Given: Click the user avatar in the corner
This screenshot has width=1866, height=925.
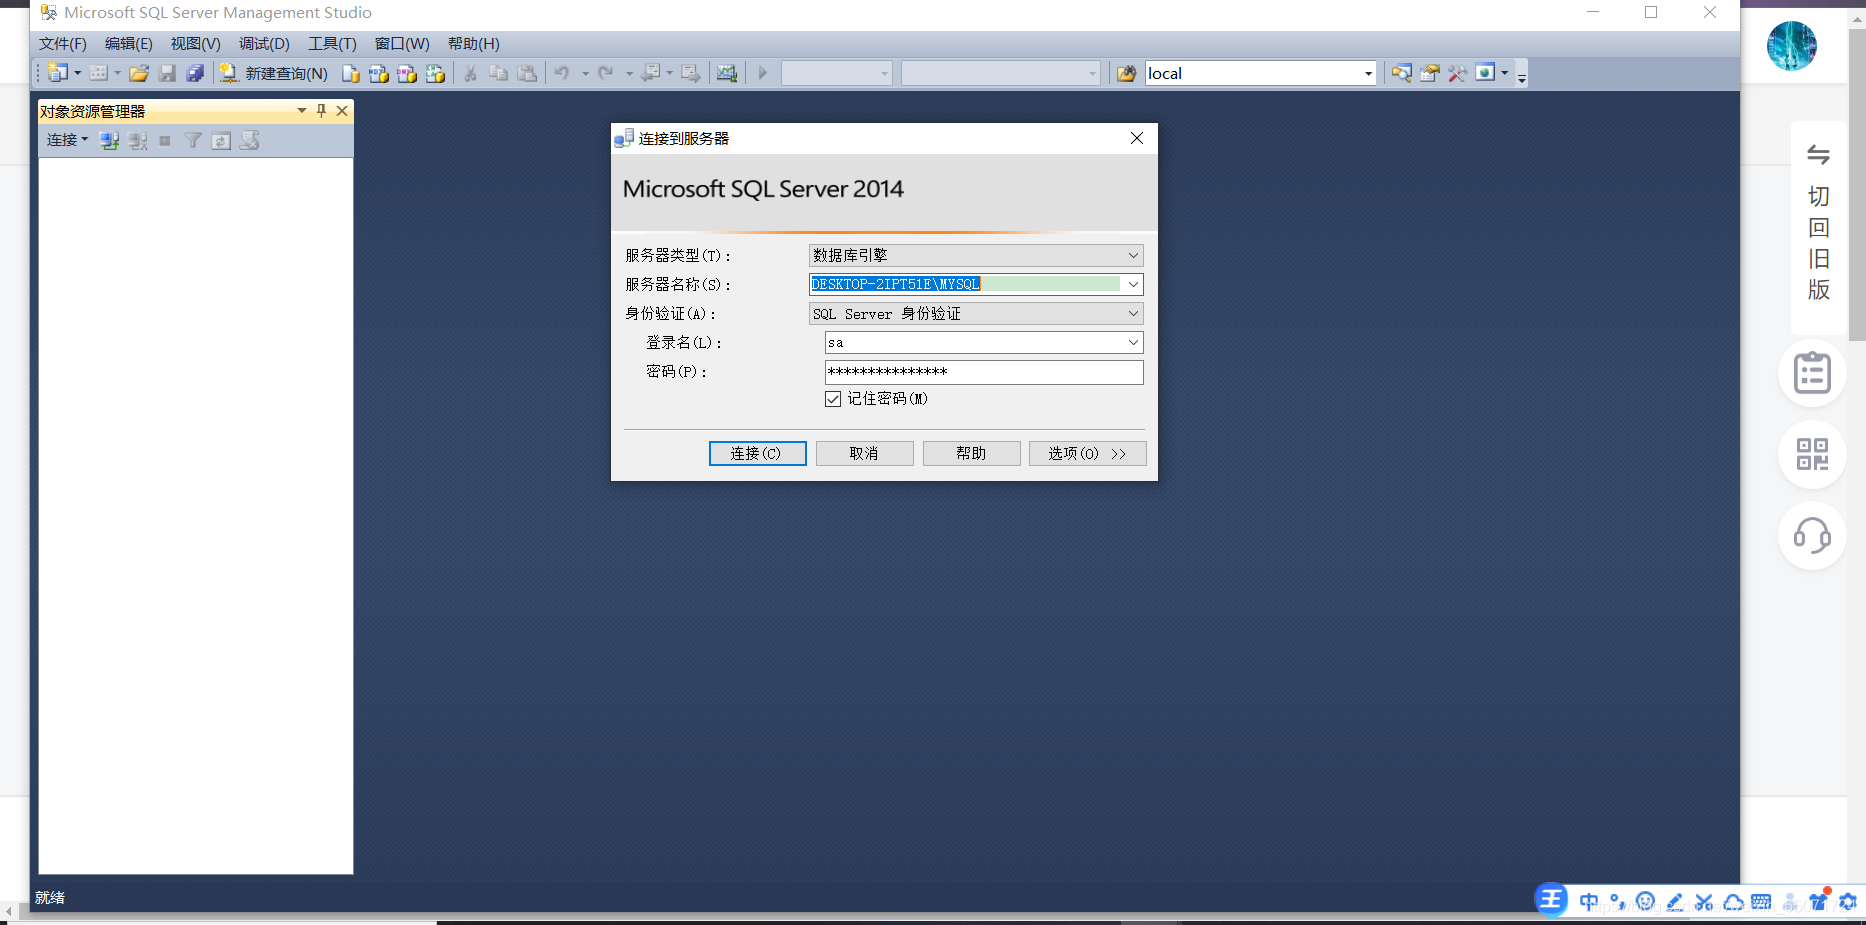Looking at the screenshot, I should (1792, 46).
